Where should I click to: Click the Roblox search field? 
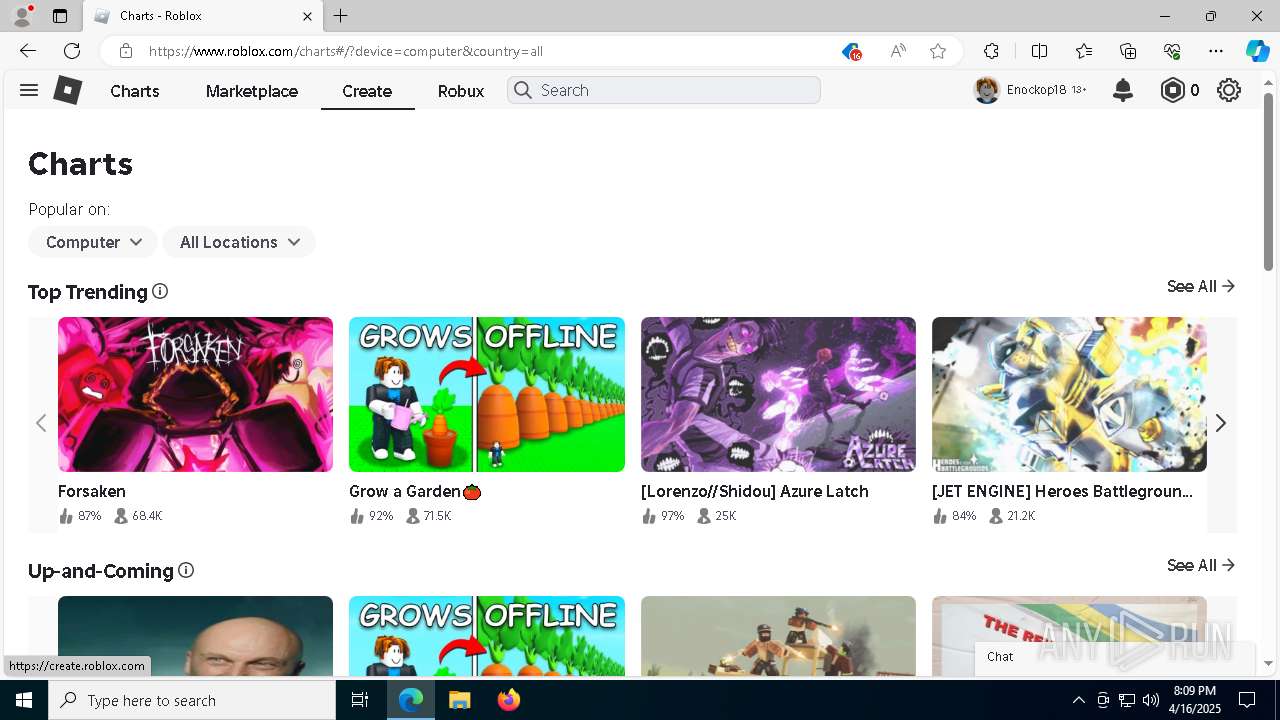664,90
